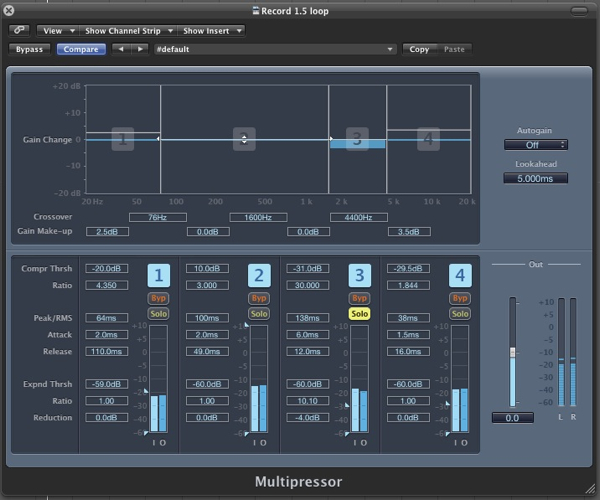
Task: Select the next preset arrow
Action: pos(140,49)
